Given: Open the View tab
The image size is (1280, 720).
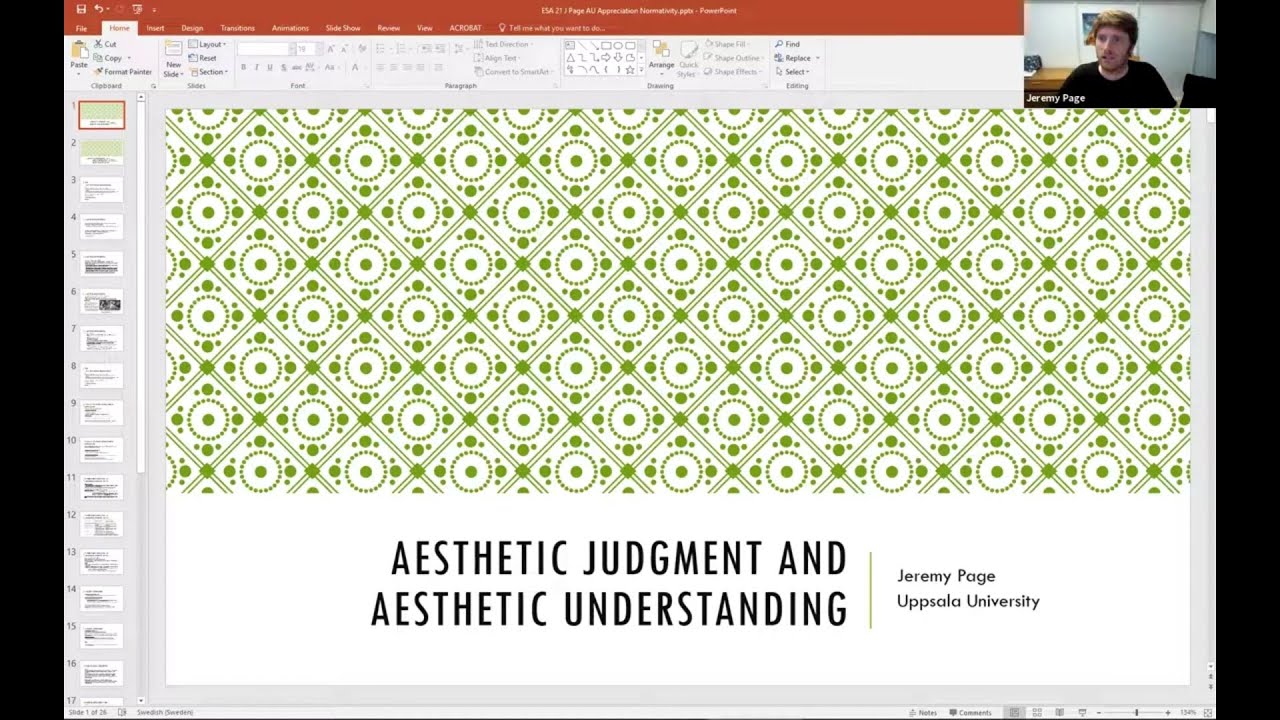Looking at the screenshot, I should pyautogui.click(x=425, y=28).
